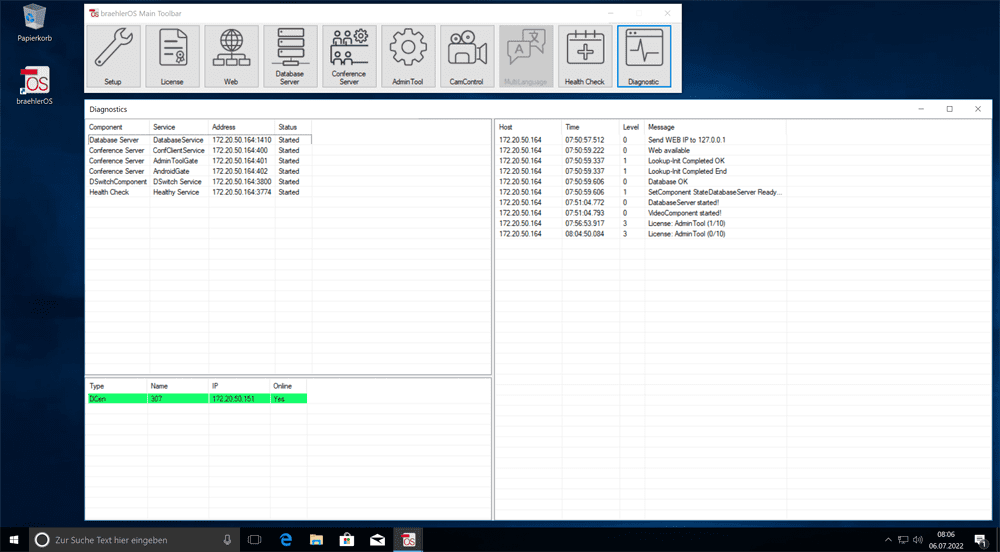Click the Name column header in device list

pos(177,386)
